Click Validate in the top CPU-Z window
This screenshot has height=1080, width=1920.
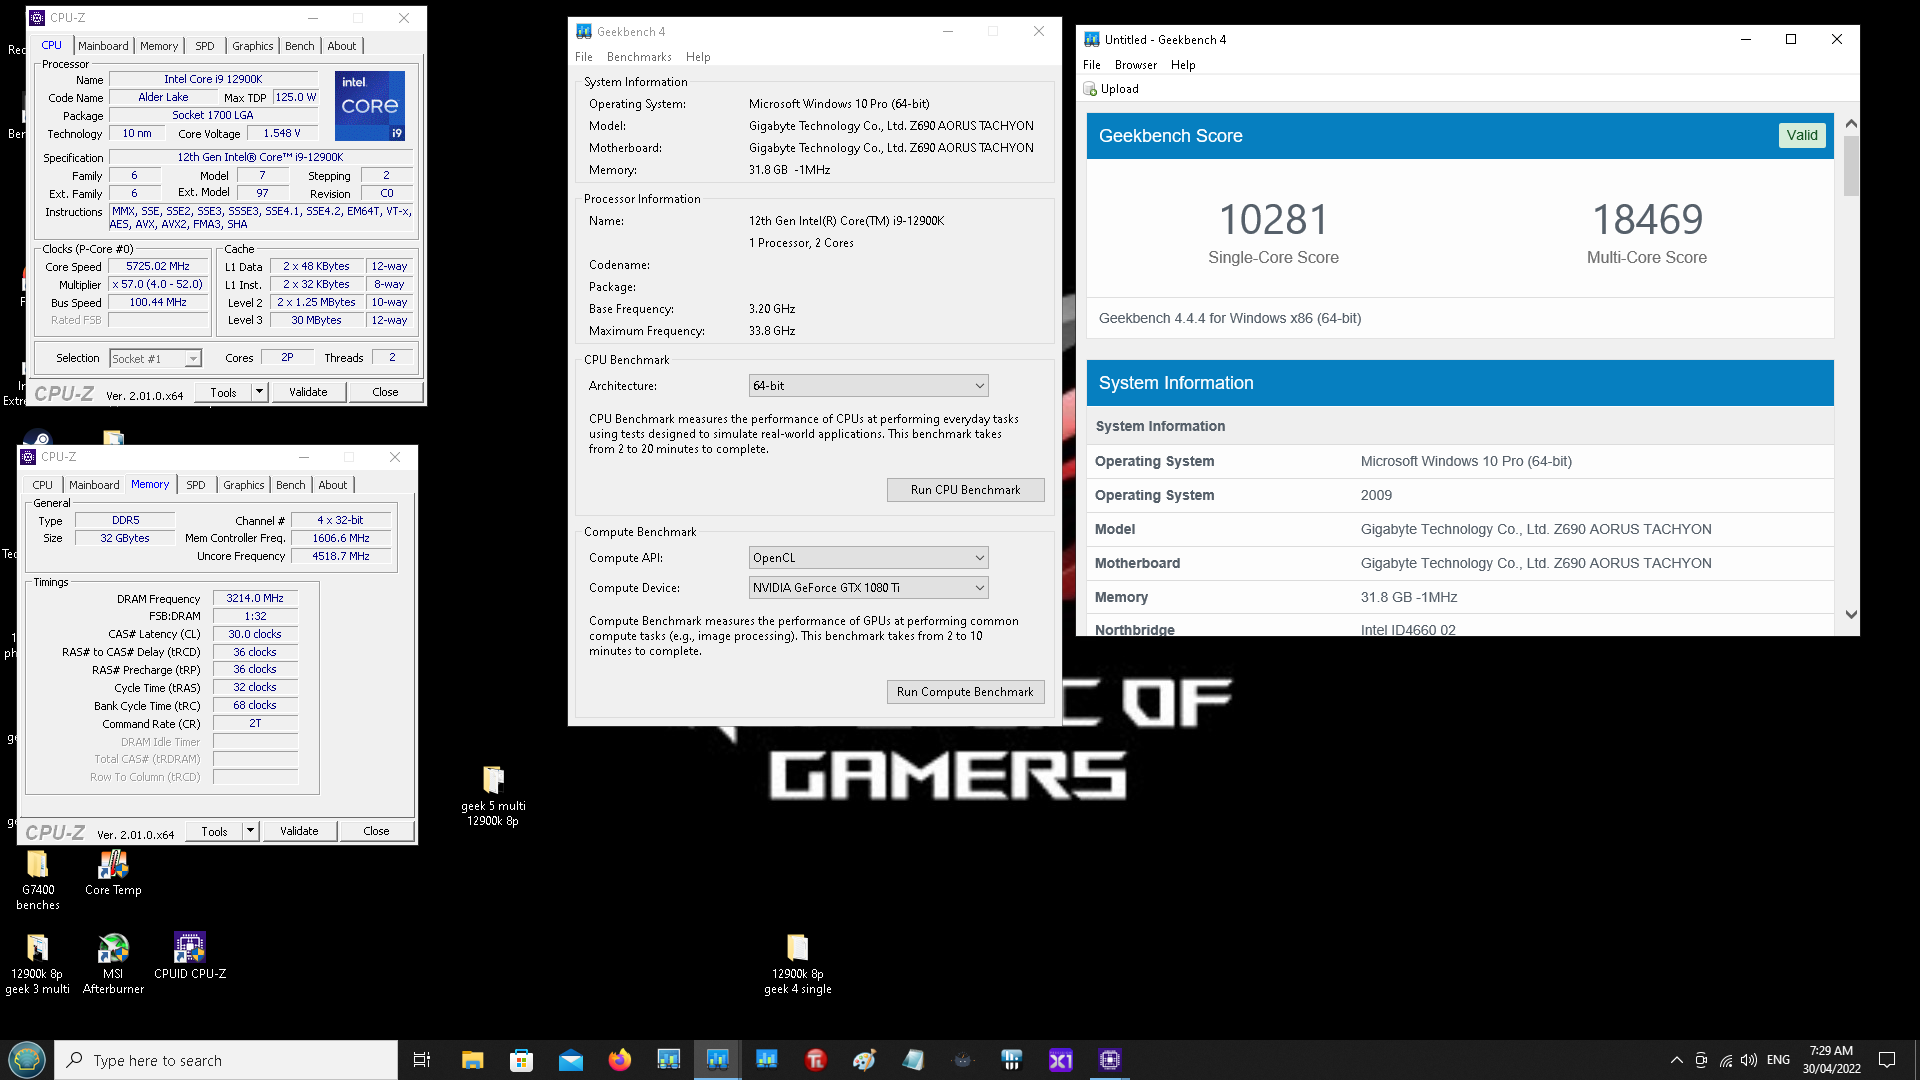coord(308,392)
